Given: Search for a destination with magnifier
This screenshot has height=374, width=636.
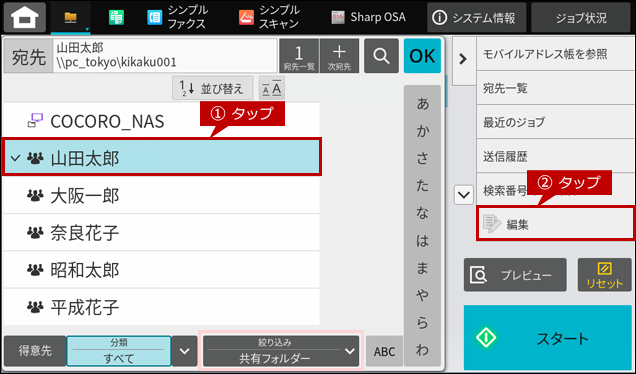Looking at the screenshot, I should point(381,56).
